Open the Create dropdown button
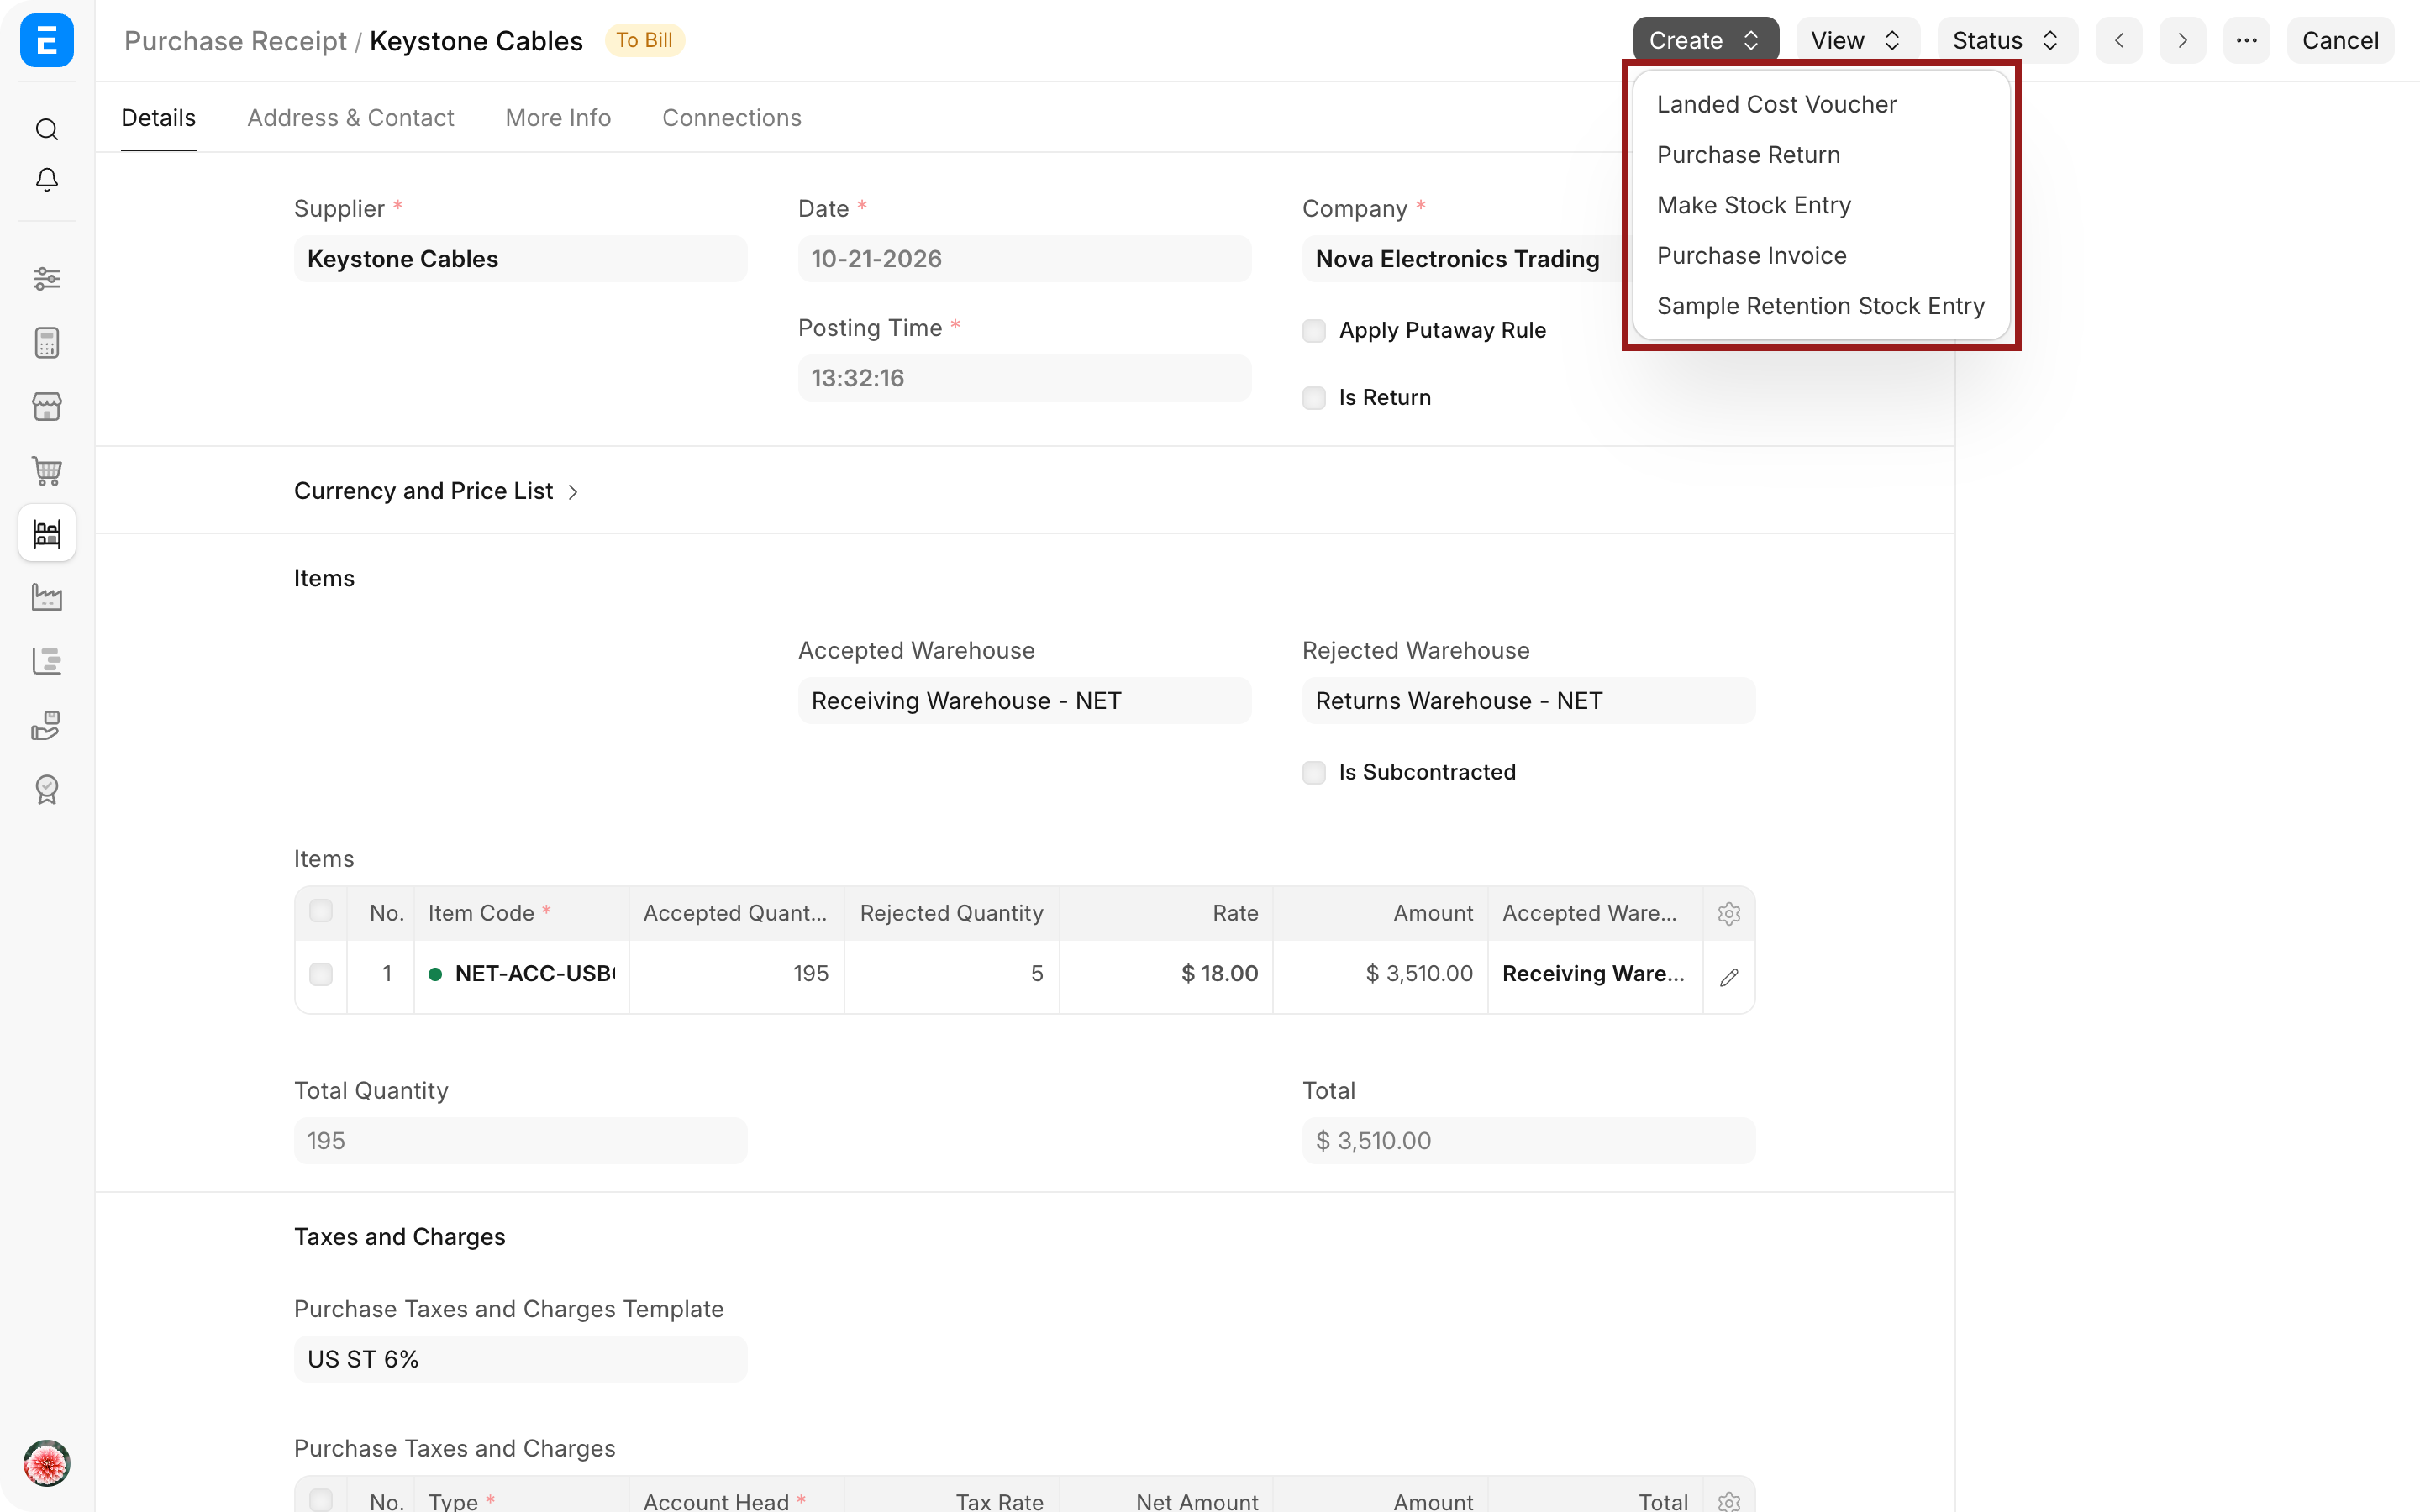Image resolution: width=2420 pixels, height=1512 pixels. (x=1705, y=41)
